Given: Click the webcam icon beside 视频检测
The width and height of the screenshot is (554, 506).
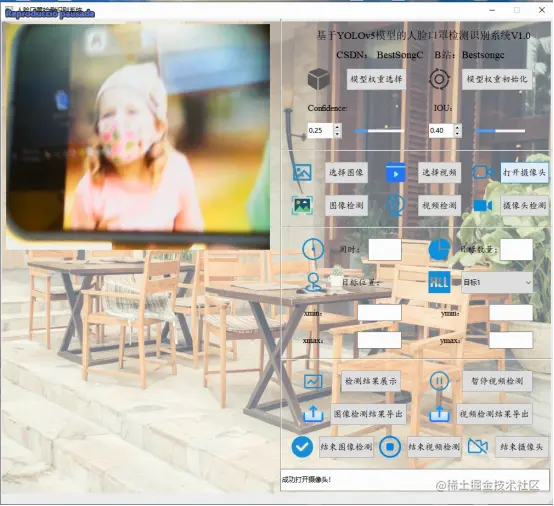Looking at the screenshot, I should tap(395, 205).
